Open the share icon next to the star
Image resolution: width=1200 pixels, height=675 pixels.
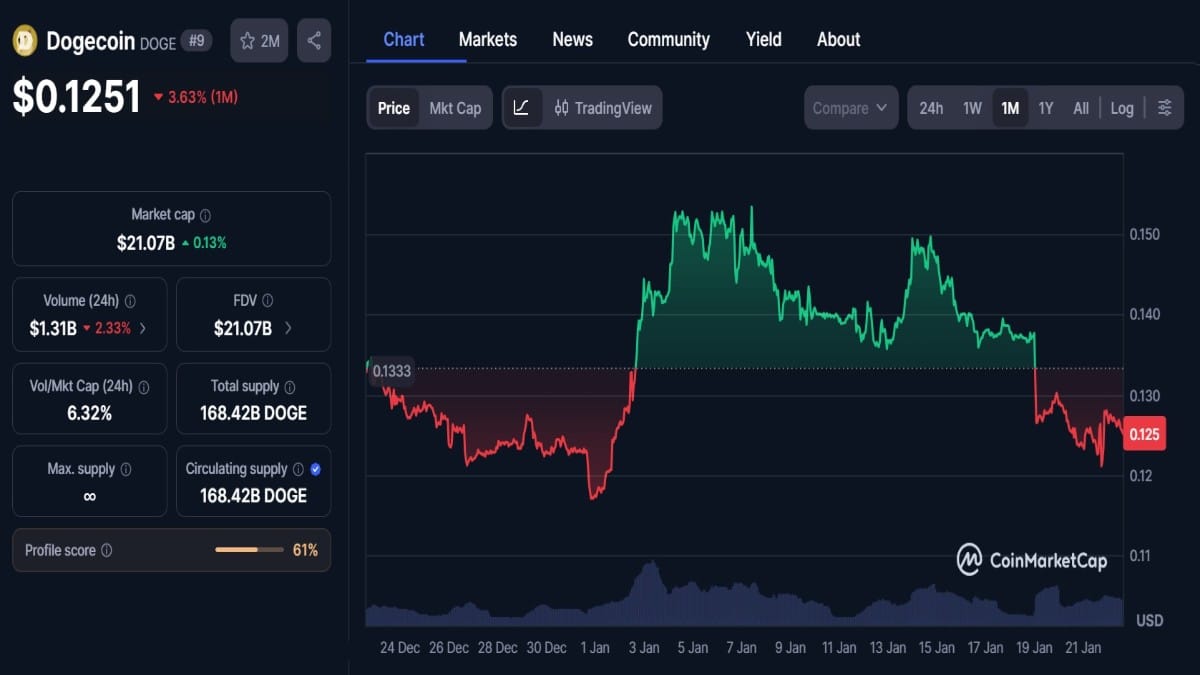(x=313, y=40)
